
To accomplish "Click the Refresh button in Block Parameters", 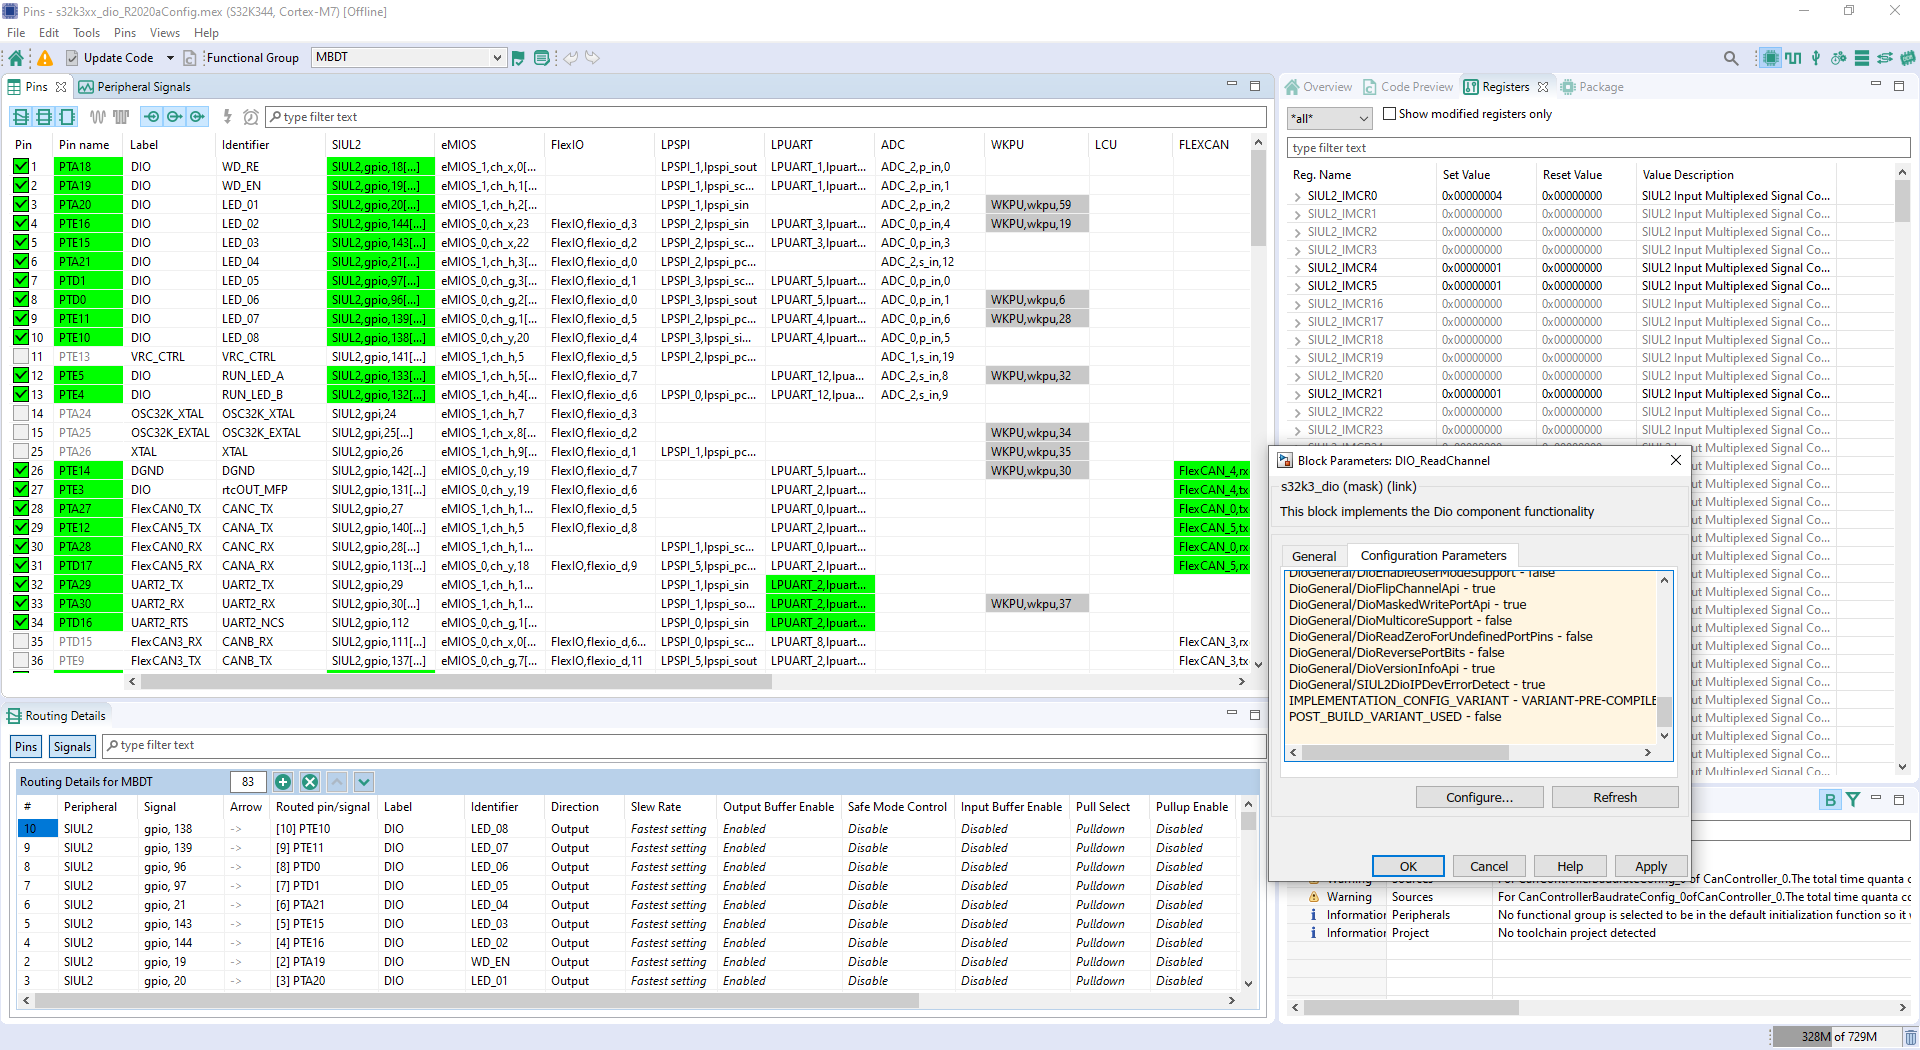I will coord(1614,797).
